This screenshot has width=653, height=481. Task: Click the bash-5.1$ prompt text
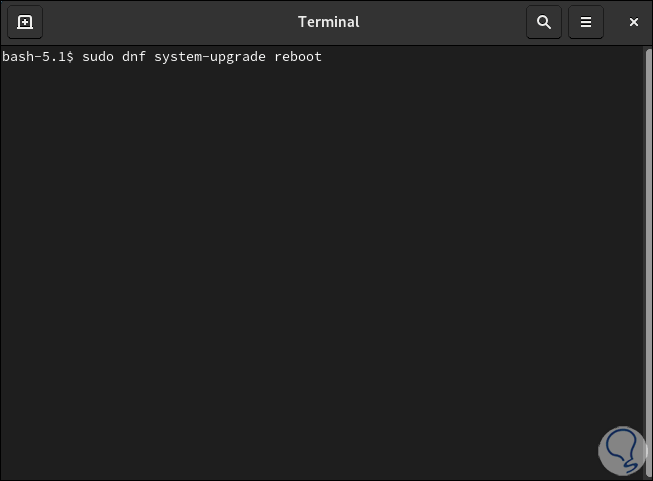pos(37,57)
